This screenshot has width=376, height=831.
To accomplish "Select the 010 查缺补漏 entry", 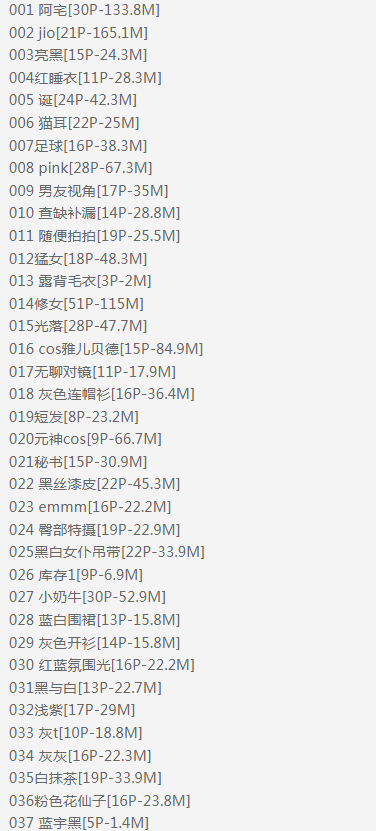I will pos(94,213).
